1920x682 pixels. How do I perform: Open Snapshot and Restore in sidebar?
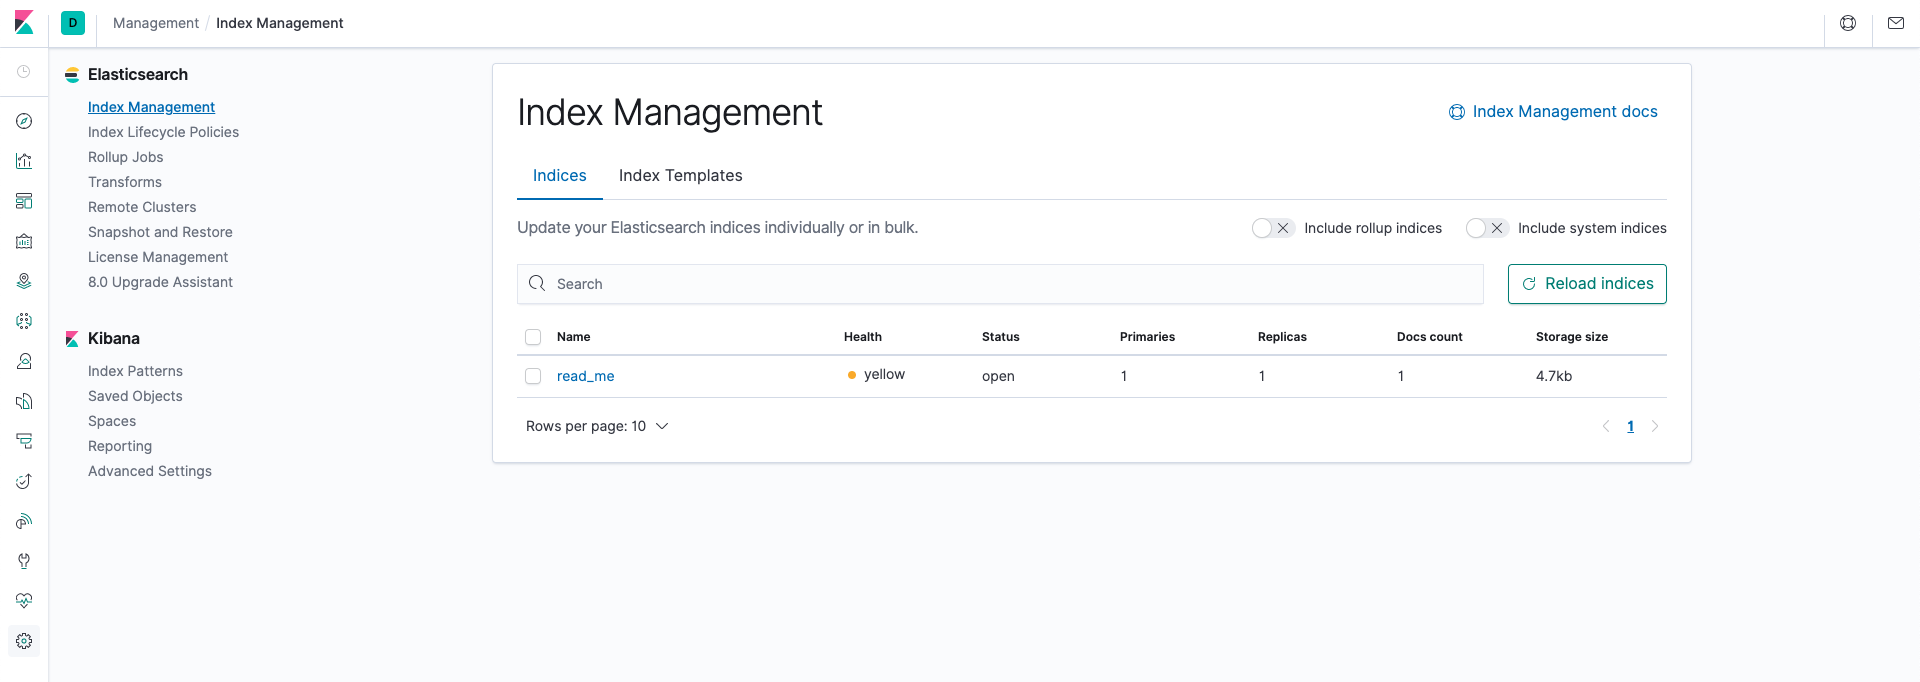click(160, 232)
